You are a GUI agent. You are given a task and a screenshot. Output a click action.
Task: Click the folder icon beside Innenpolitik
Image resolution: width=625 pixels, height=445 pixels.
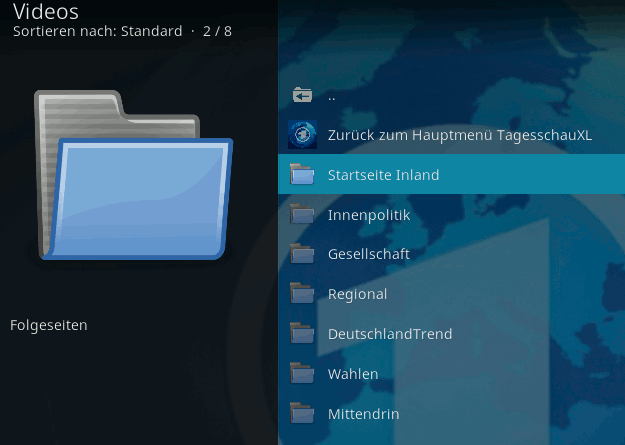[x=302, y=214]
